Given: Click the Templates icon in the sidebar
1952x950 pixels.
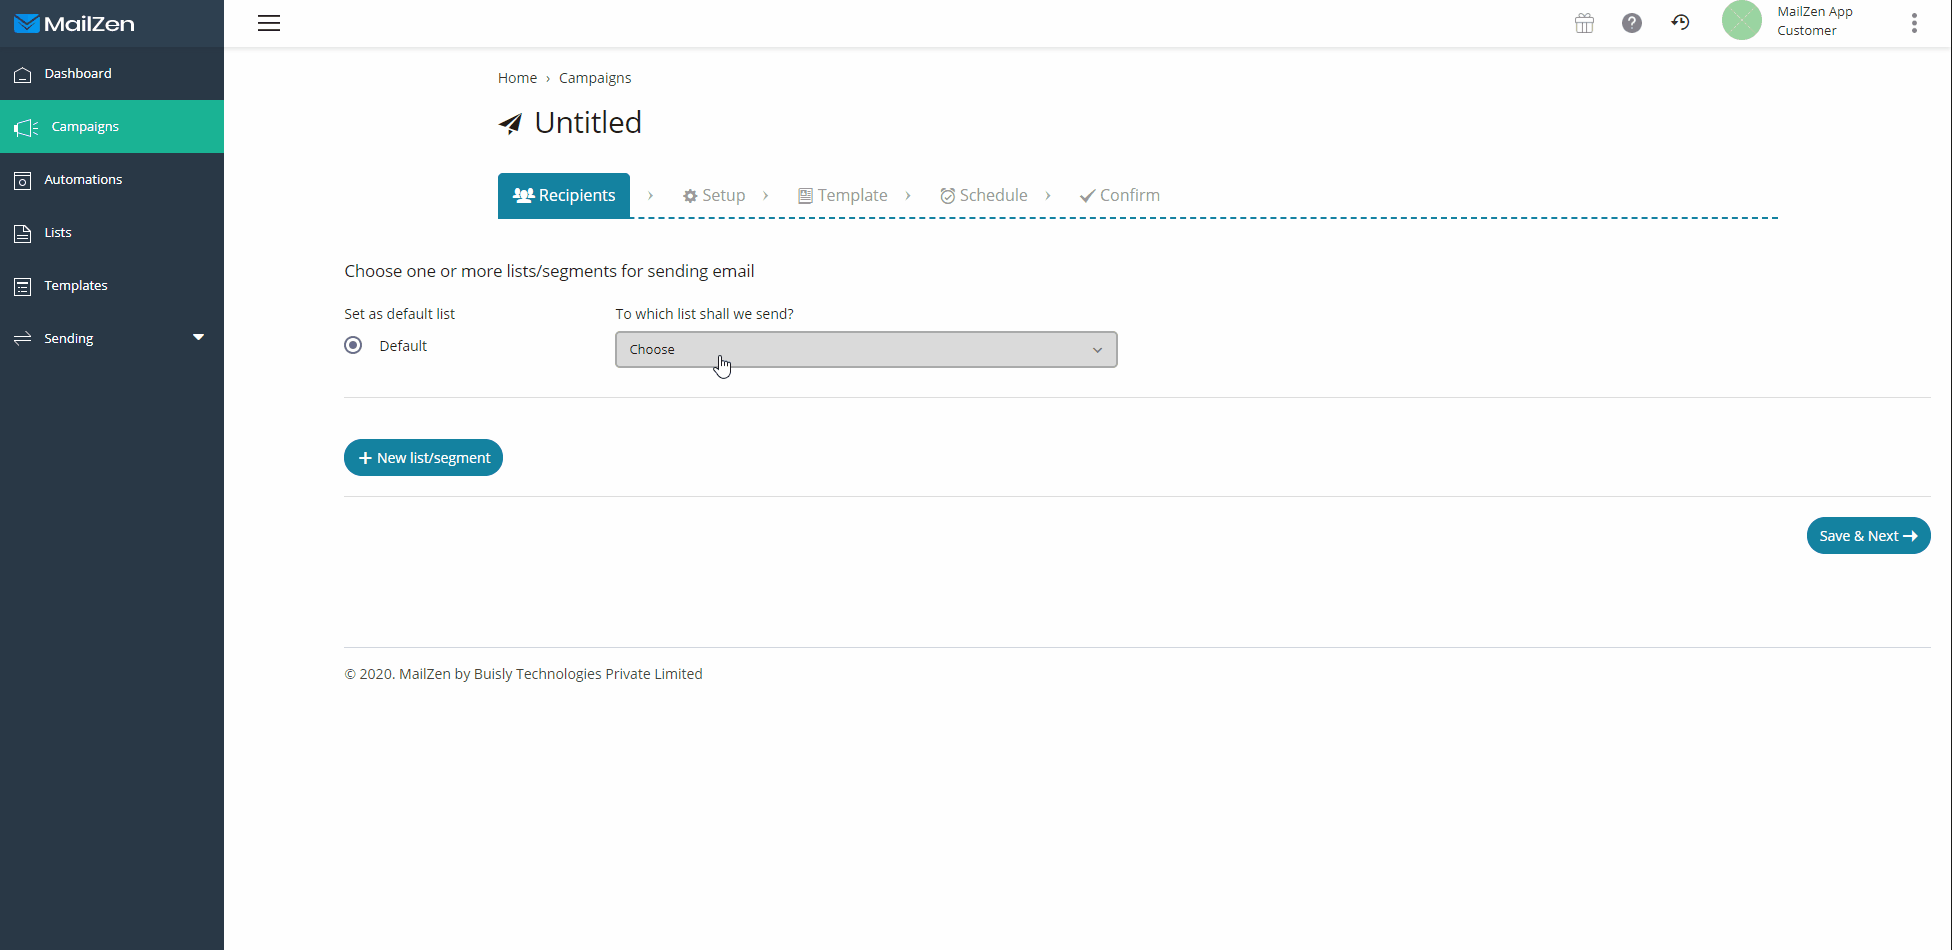Looking at the screenshot, I should pyautogui.click(x=22, y=285).
